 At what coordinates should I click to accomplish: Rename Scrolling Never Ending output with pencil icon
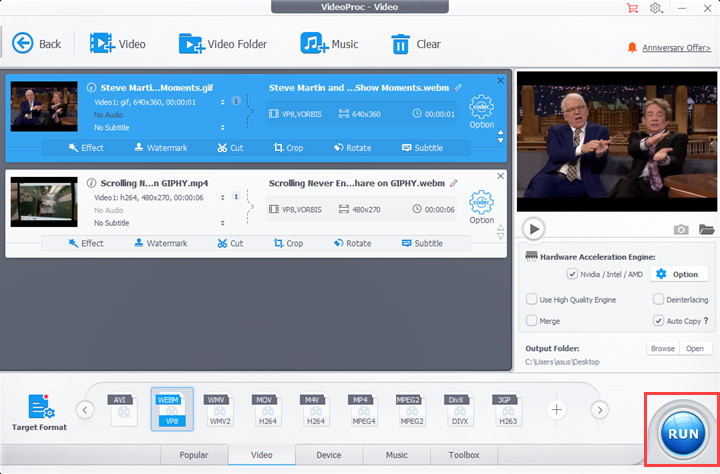pyautogui.click(x=454, y=183)
